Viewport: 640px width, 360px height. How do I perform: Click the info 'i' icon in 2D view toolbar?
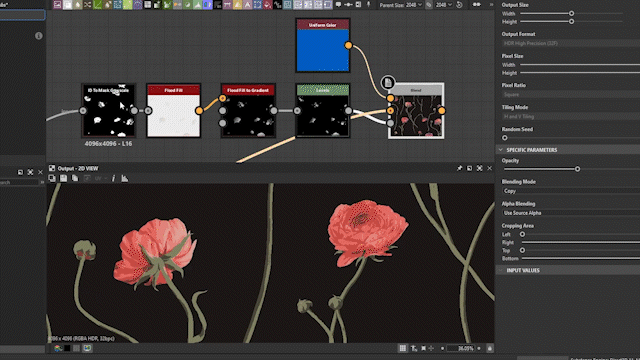(113, 178)
